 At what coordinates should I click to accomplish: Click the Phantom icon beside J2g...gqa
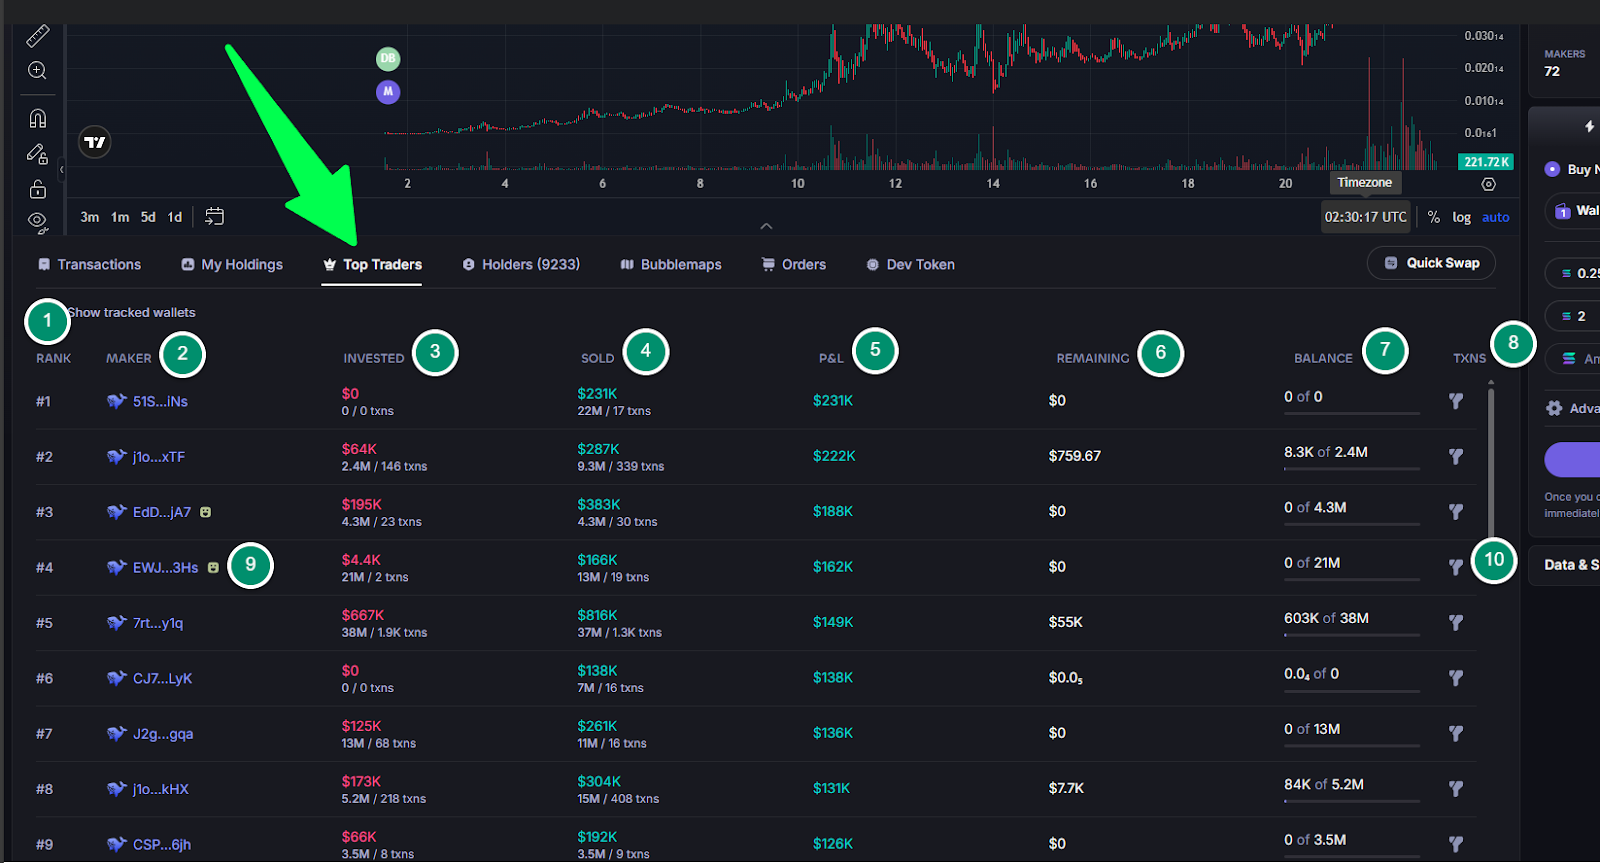(117, 734)
